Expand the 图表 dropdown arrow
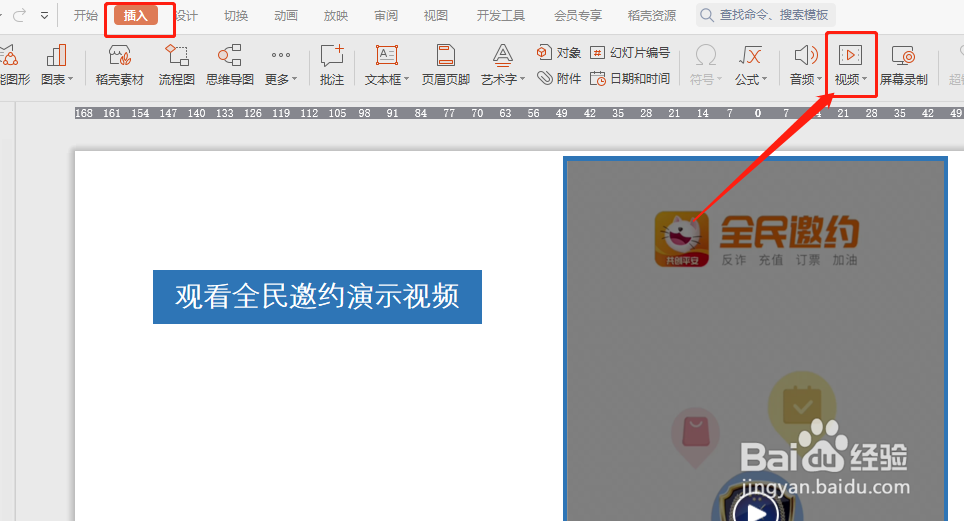The height and width of the screenshot is (521, 964). click(71, 79)
